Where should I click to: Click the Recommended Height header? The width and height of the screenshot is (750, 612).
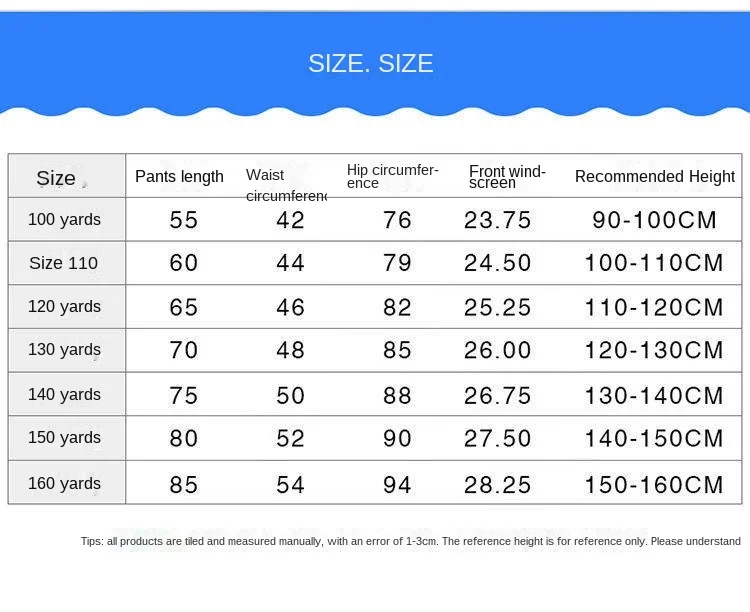(655, 177)
